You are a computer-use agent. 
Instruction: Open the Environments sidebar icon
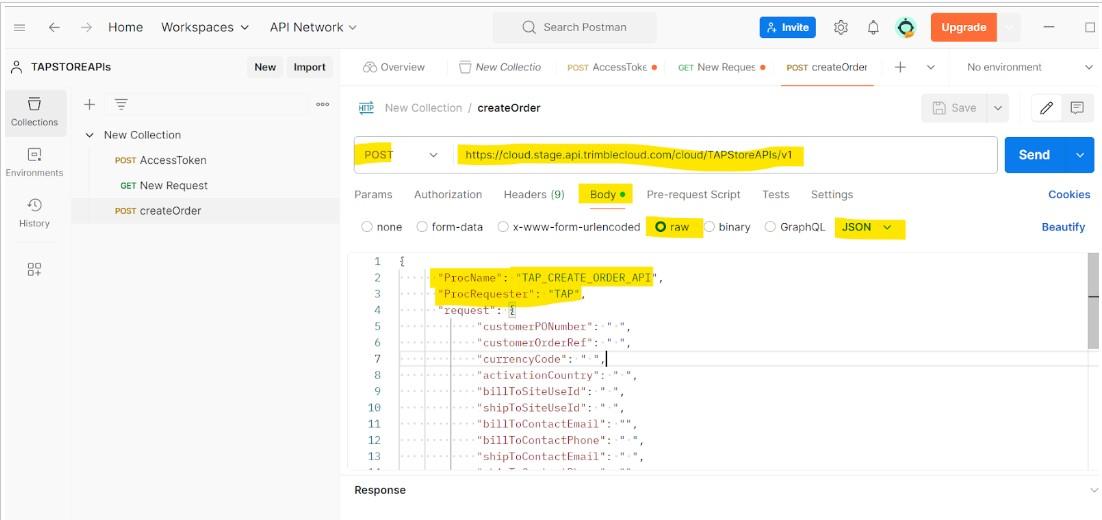coord(35,162)
